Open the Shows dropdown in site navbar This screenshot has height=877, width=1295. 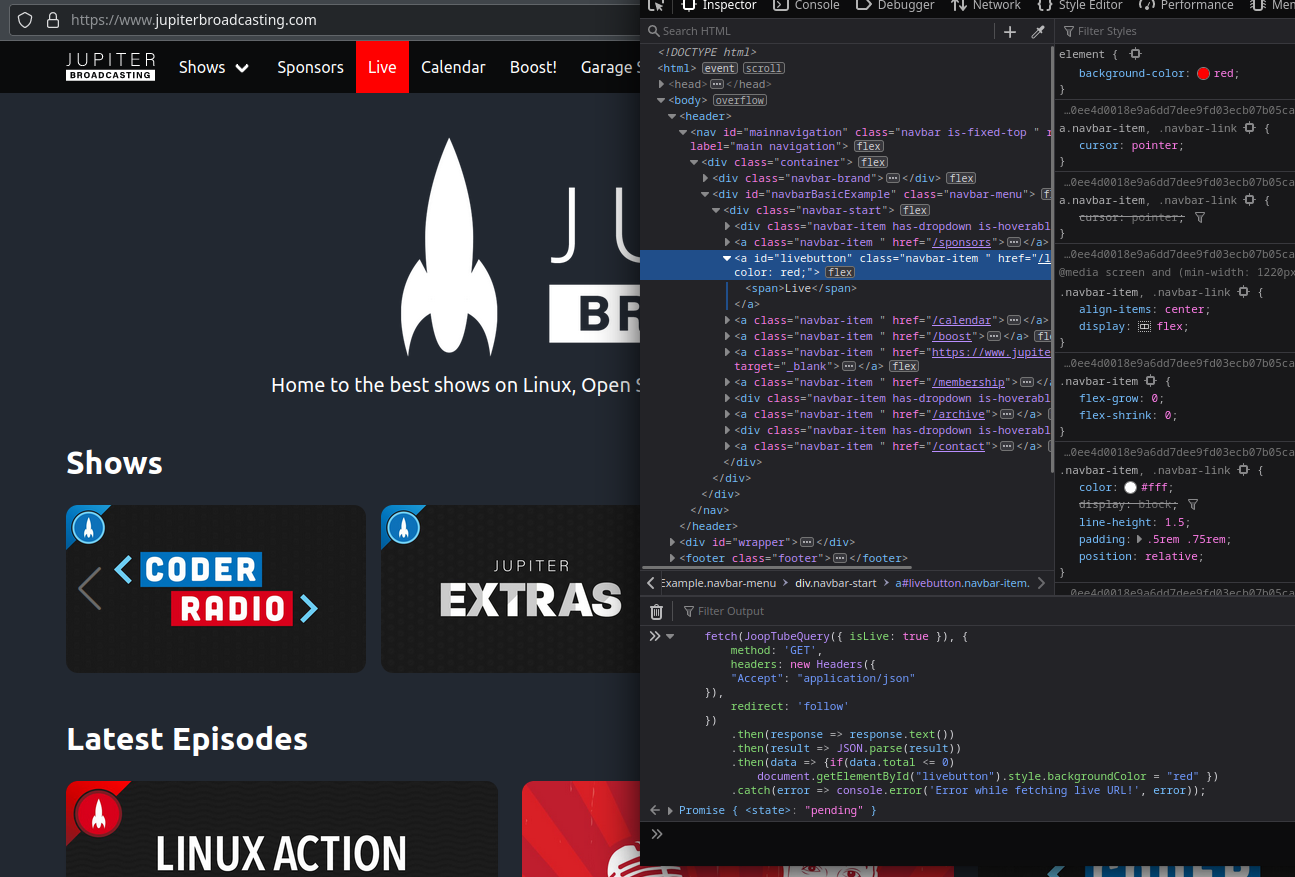coord(214,67)
